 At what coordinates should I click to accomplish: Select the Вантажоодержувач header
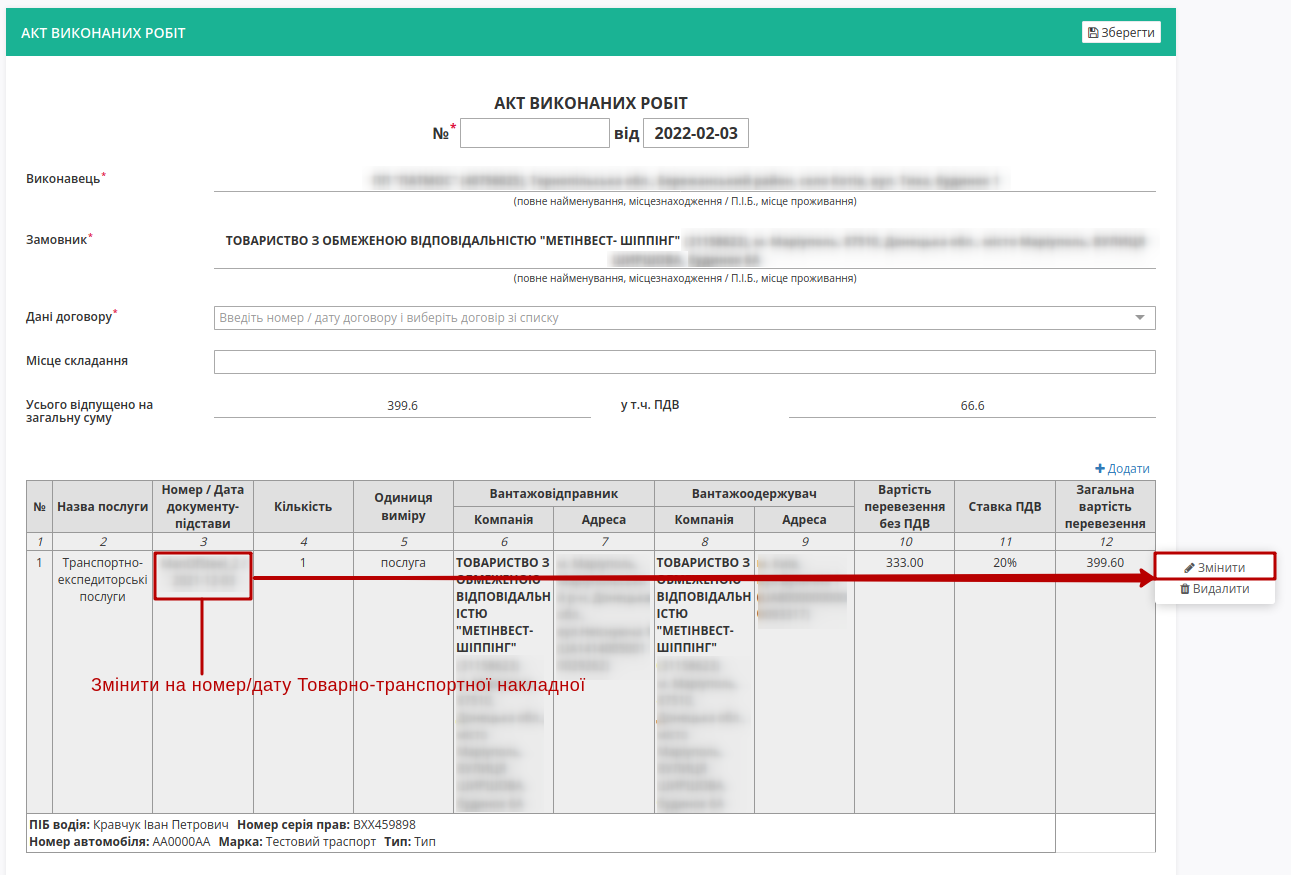pyautogui.click(x=754, y=494)
